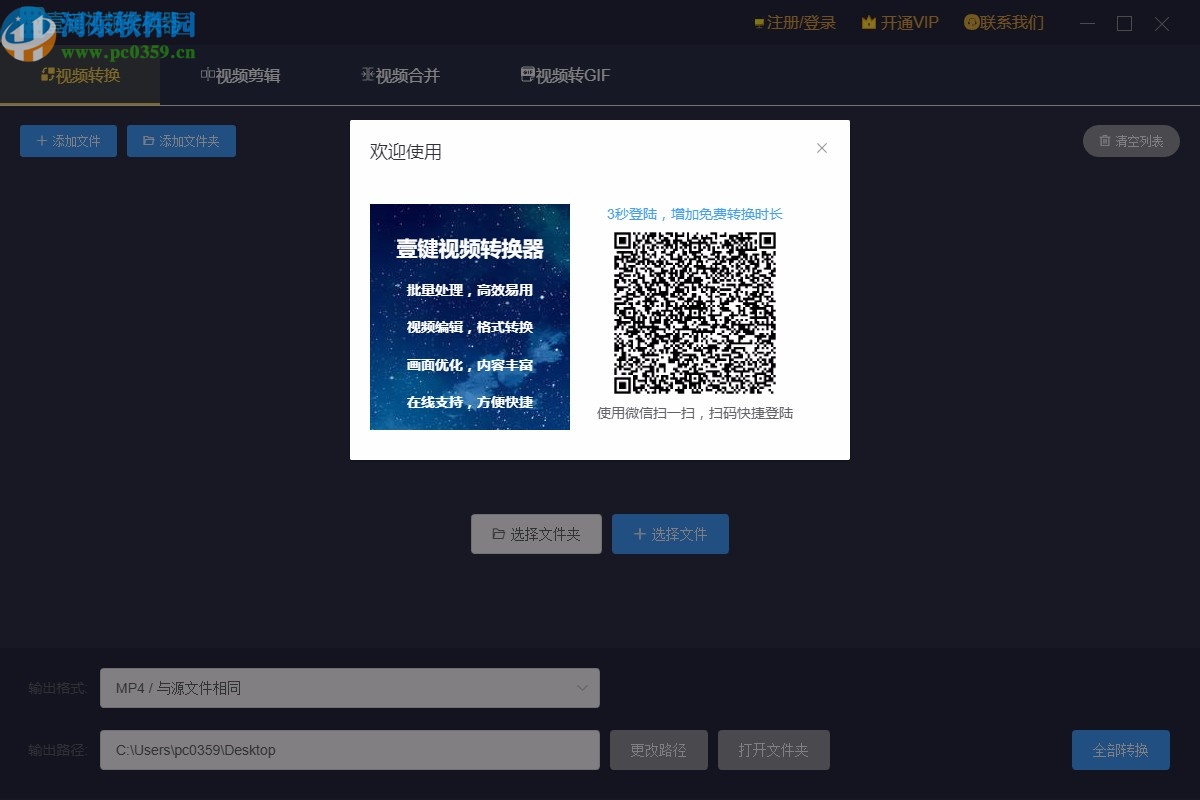Click the 开通VIP crown link
This screenshot has width=1200, height=800.
900,22
